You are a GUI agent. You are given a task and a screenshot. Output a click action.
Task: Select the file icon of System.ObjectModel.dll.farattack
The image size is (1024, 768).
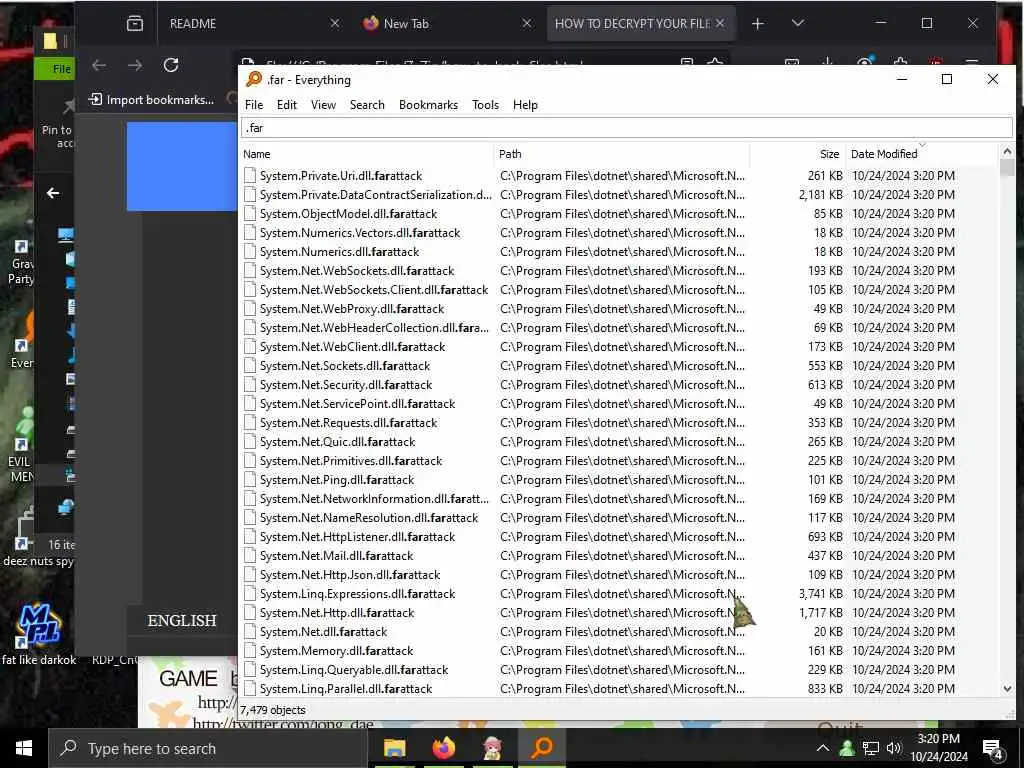[x=250, y=214]
